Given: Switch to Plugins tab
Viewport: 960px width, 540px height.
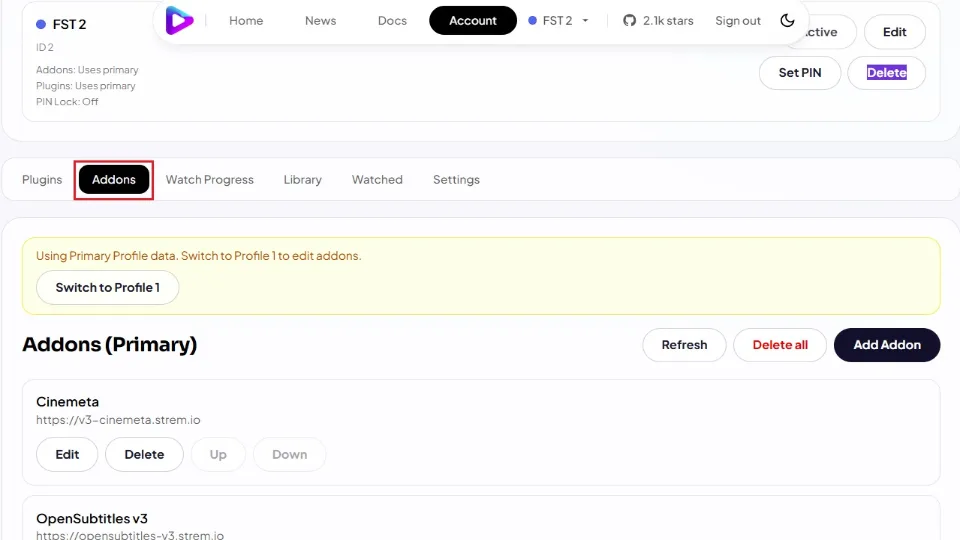Looking at the screenshot, I should click(42, 179).
